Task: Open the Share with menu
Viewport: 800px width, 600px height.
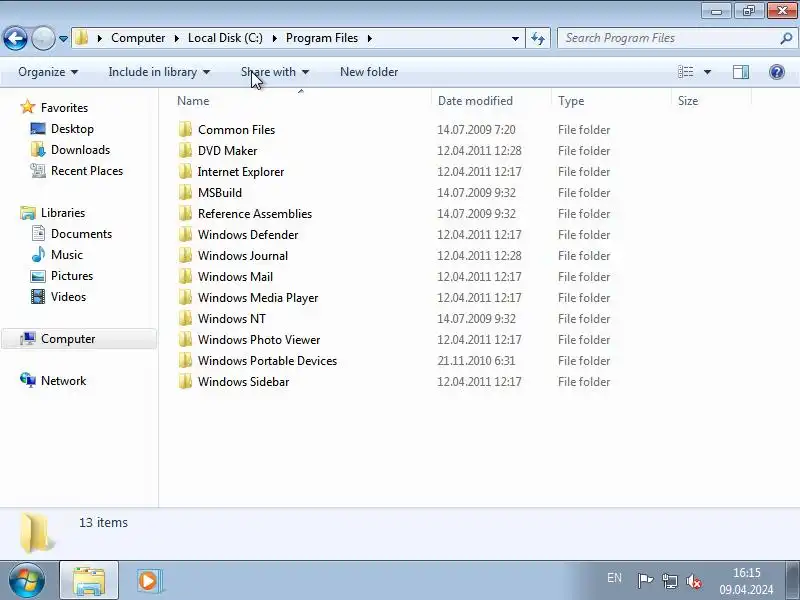Action: pyautogui.click(x=275, y=72)
